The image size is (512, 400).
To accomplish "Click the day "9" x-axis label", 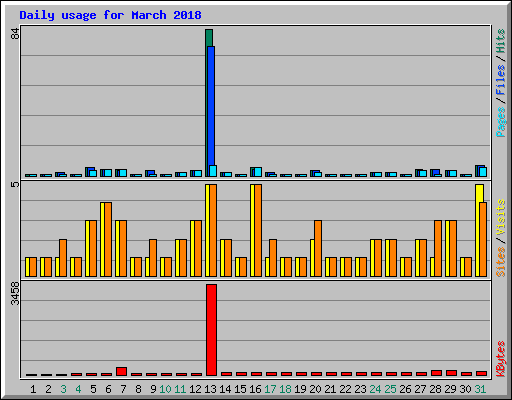I will pyautogui.click(x=153, y=389).
